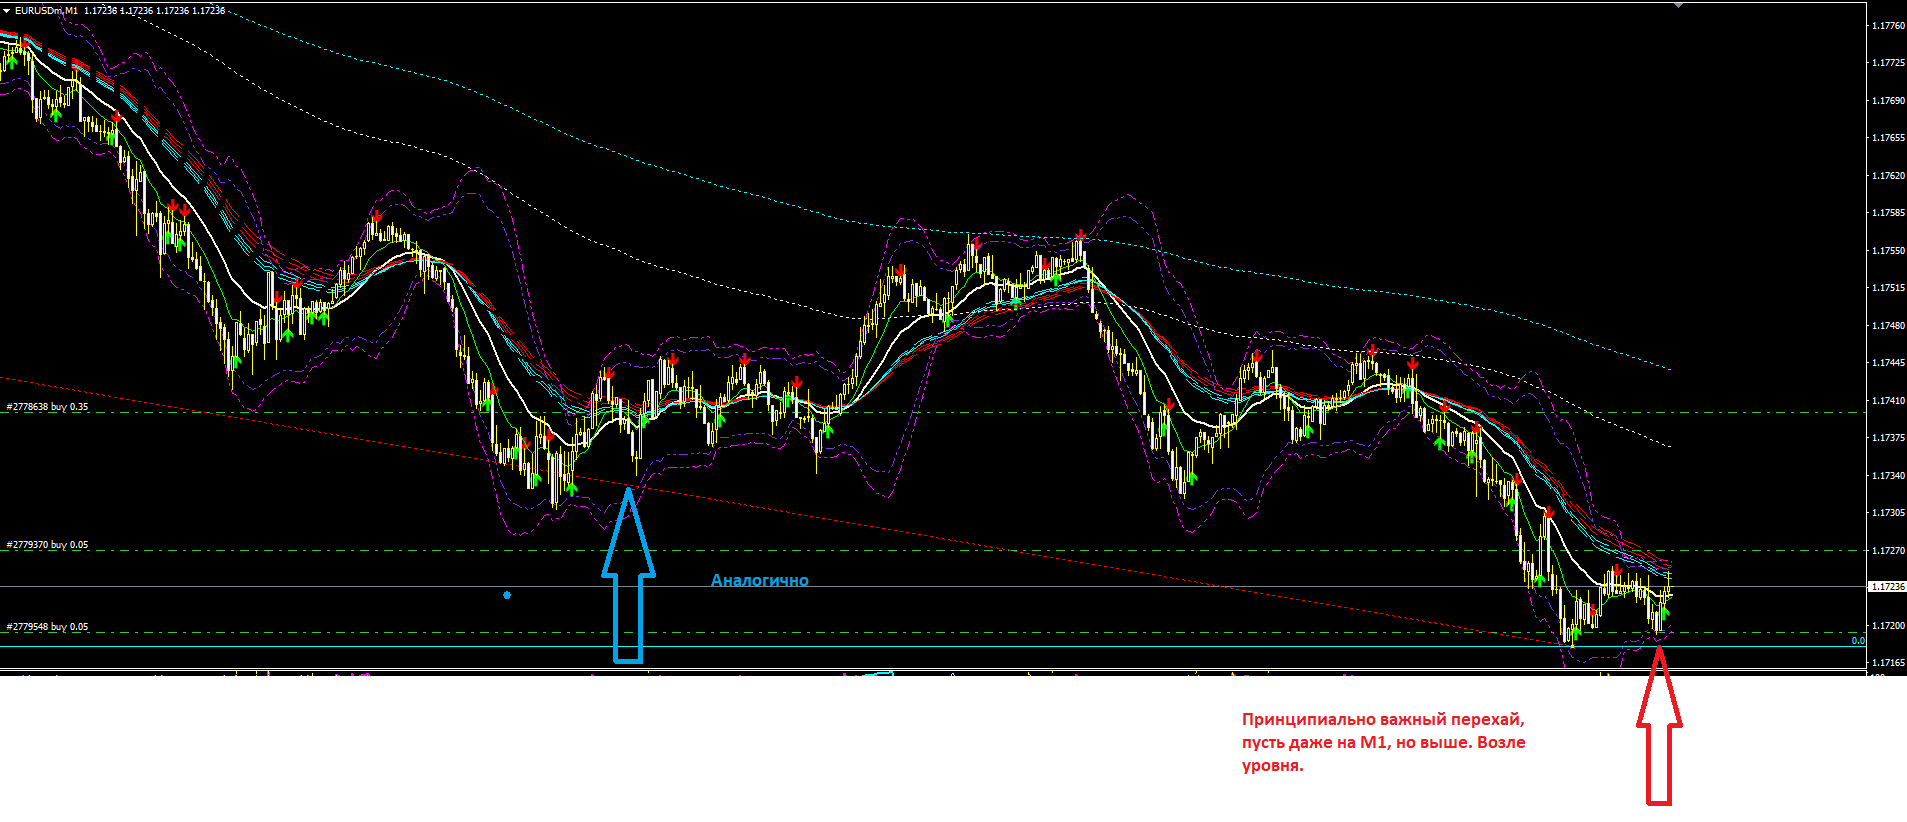Click price scale value 1.17165
The height and width of the screenshot is (822, 1907).
click(x=1888, y=663)
